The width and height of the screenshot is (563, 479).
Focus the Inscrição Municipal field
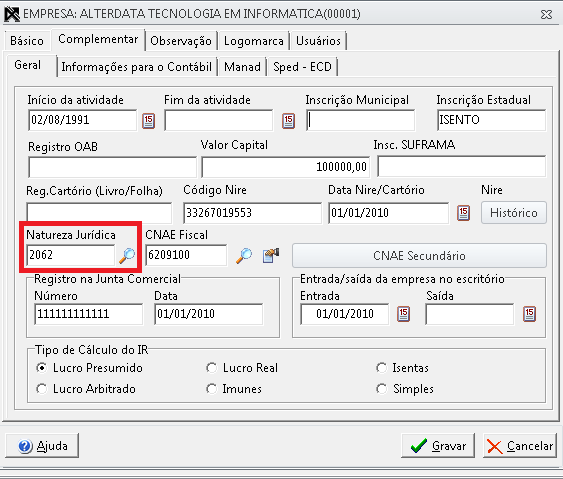(360, 120)
